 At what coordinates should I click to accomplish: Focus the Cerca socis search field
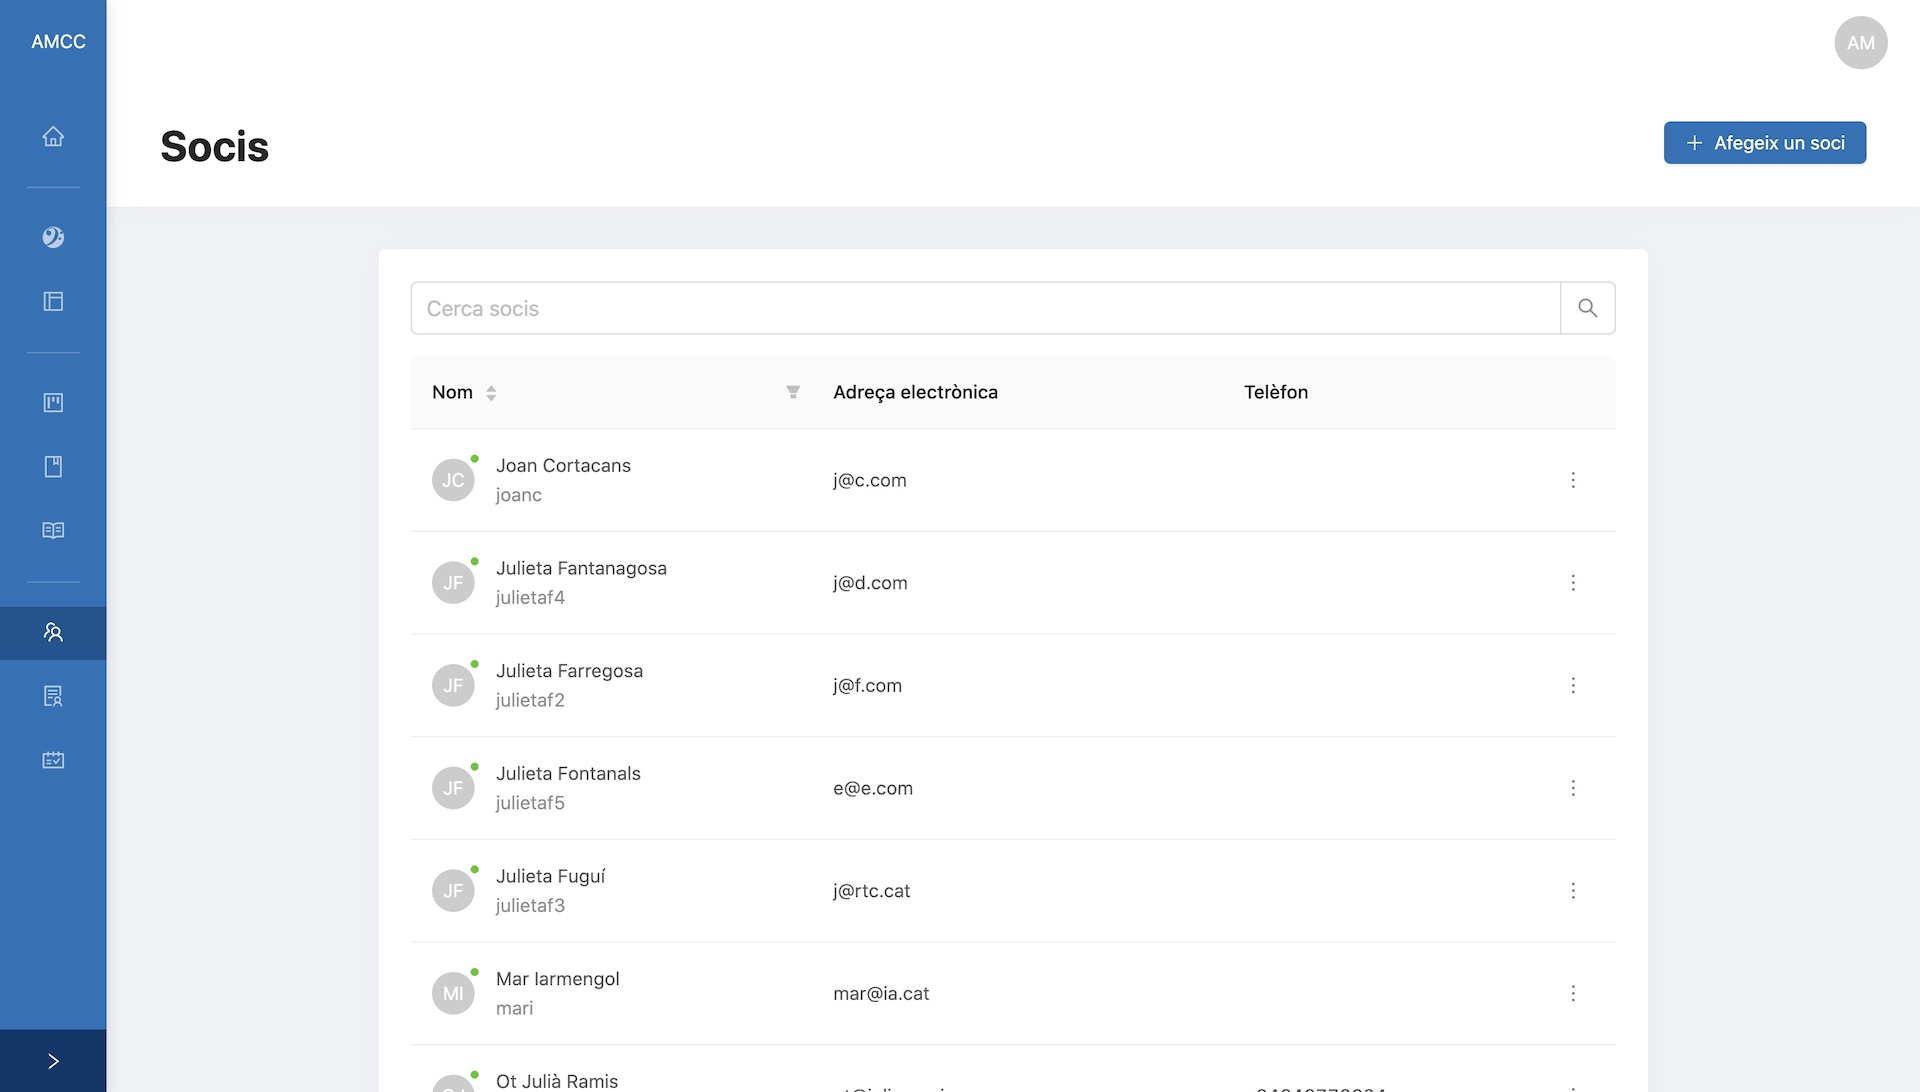click(985, 308)
